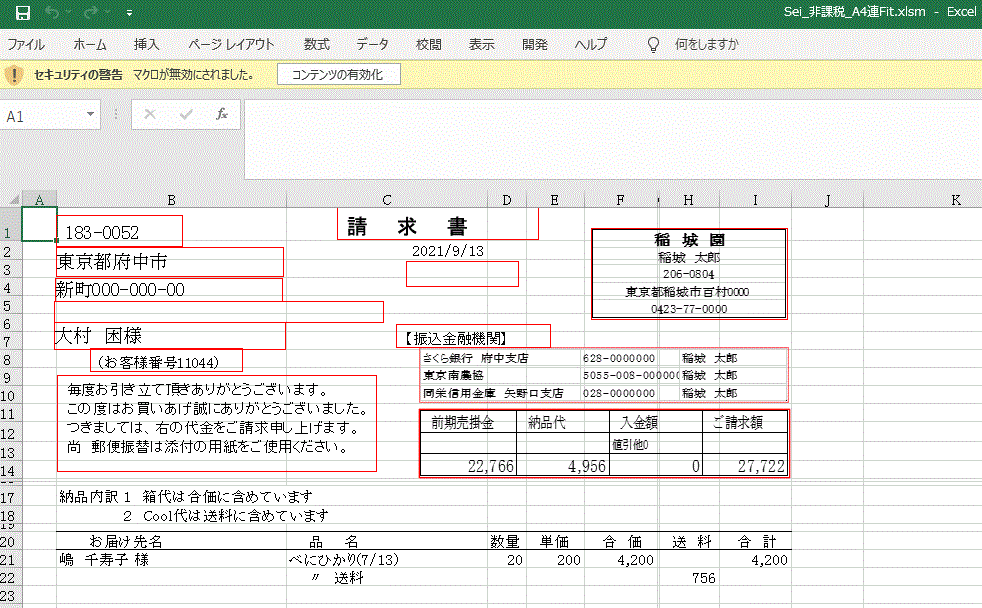Click the lightbulb Tell Me icon

click(653, 44)
